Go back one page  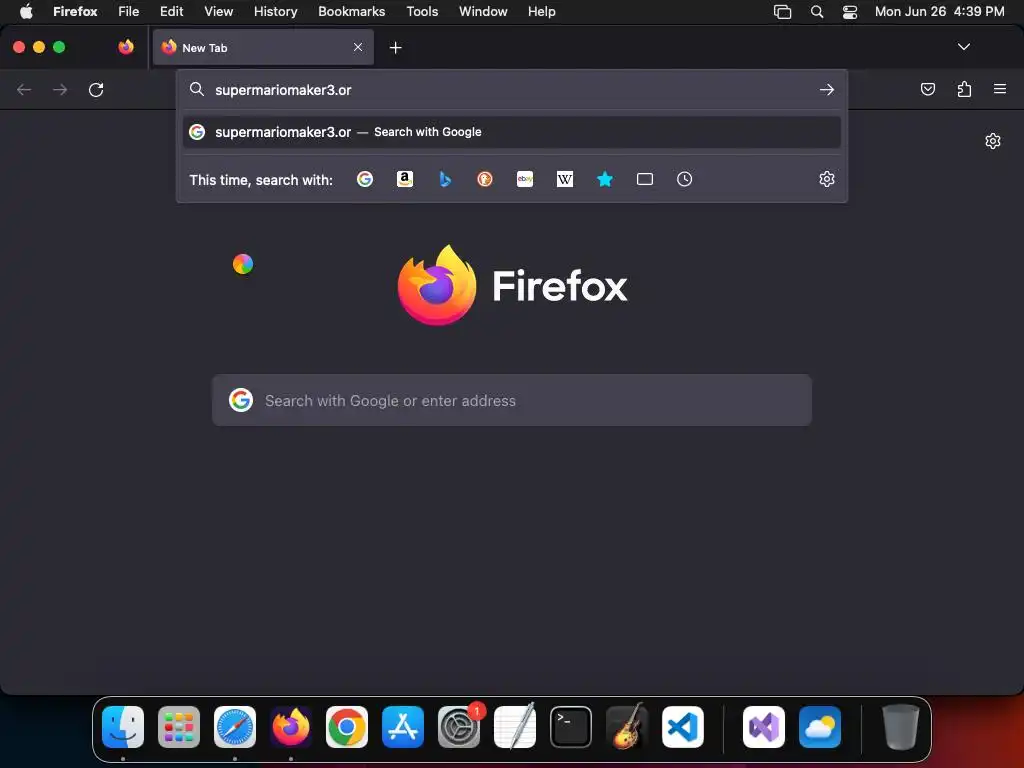(x=24, y=89)
